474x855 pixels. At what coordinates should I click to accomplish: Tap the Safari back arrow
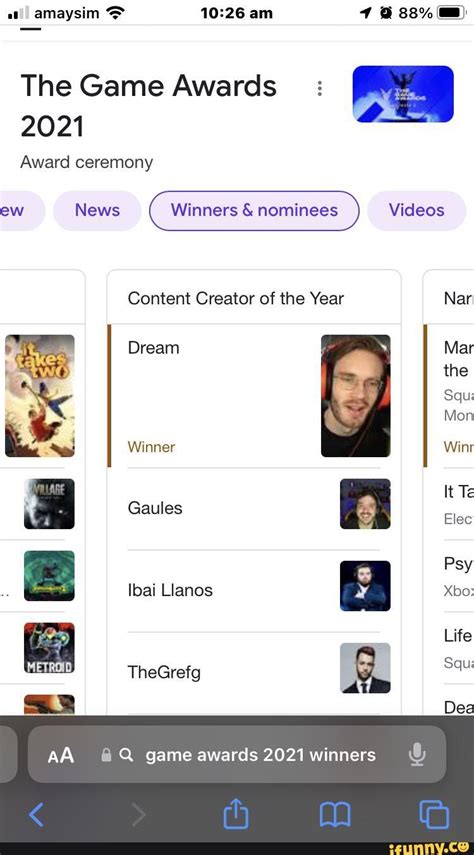click(x=36, y=815)
